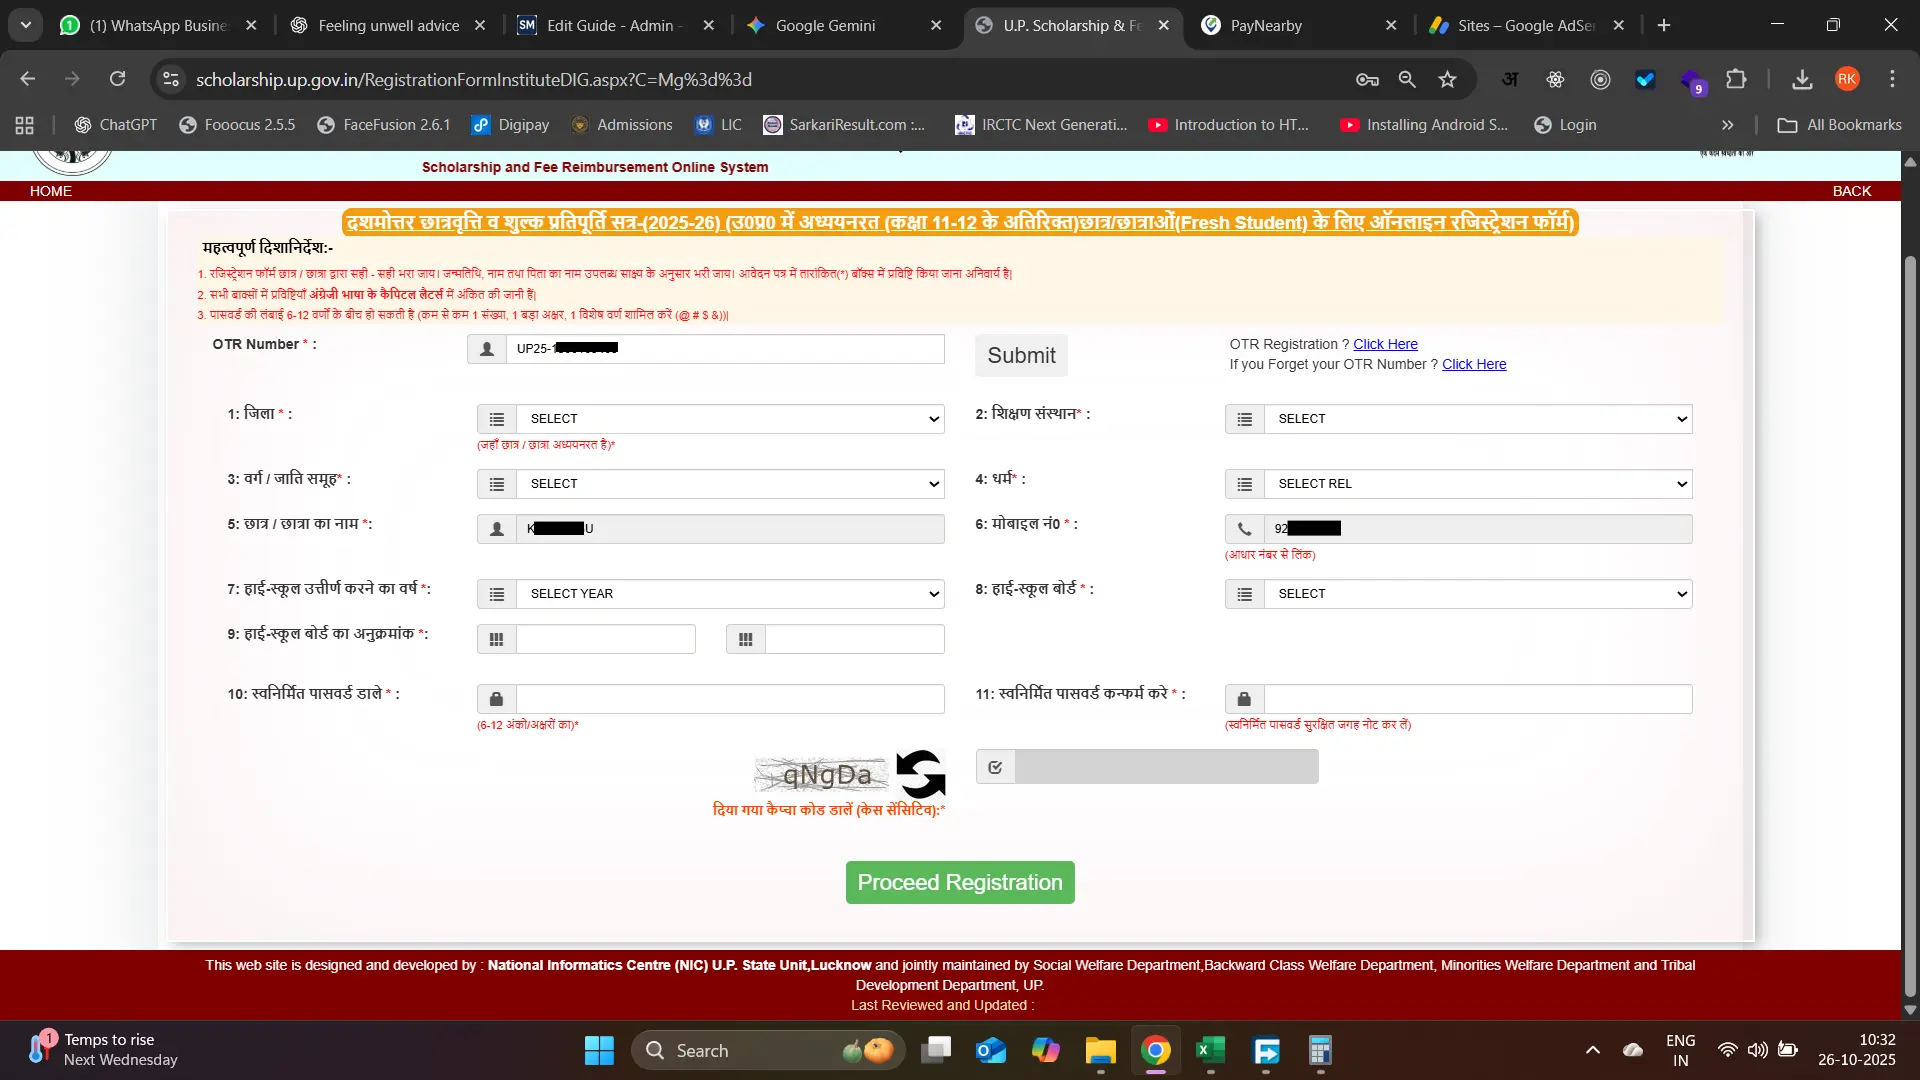The image size is (1920, 1080).
Task: Click the zoom magnifier icon in address bar
Action: (x=1407, y=79)
